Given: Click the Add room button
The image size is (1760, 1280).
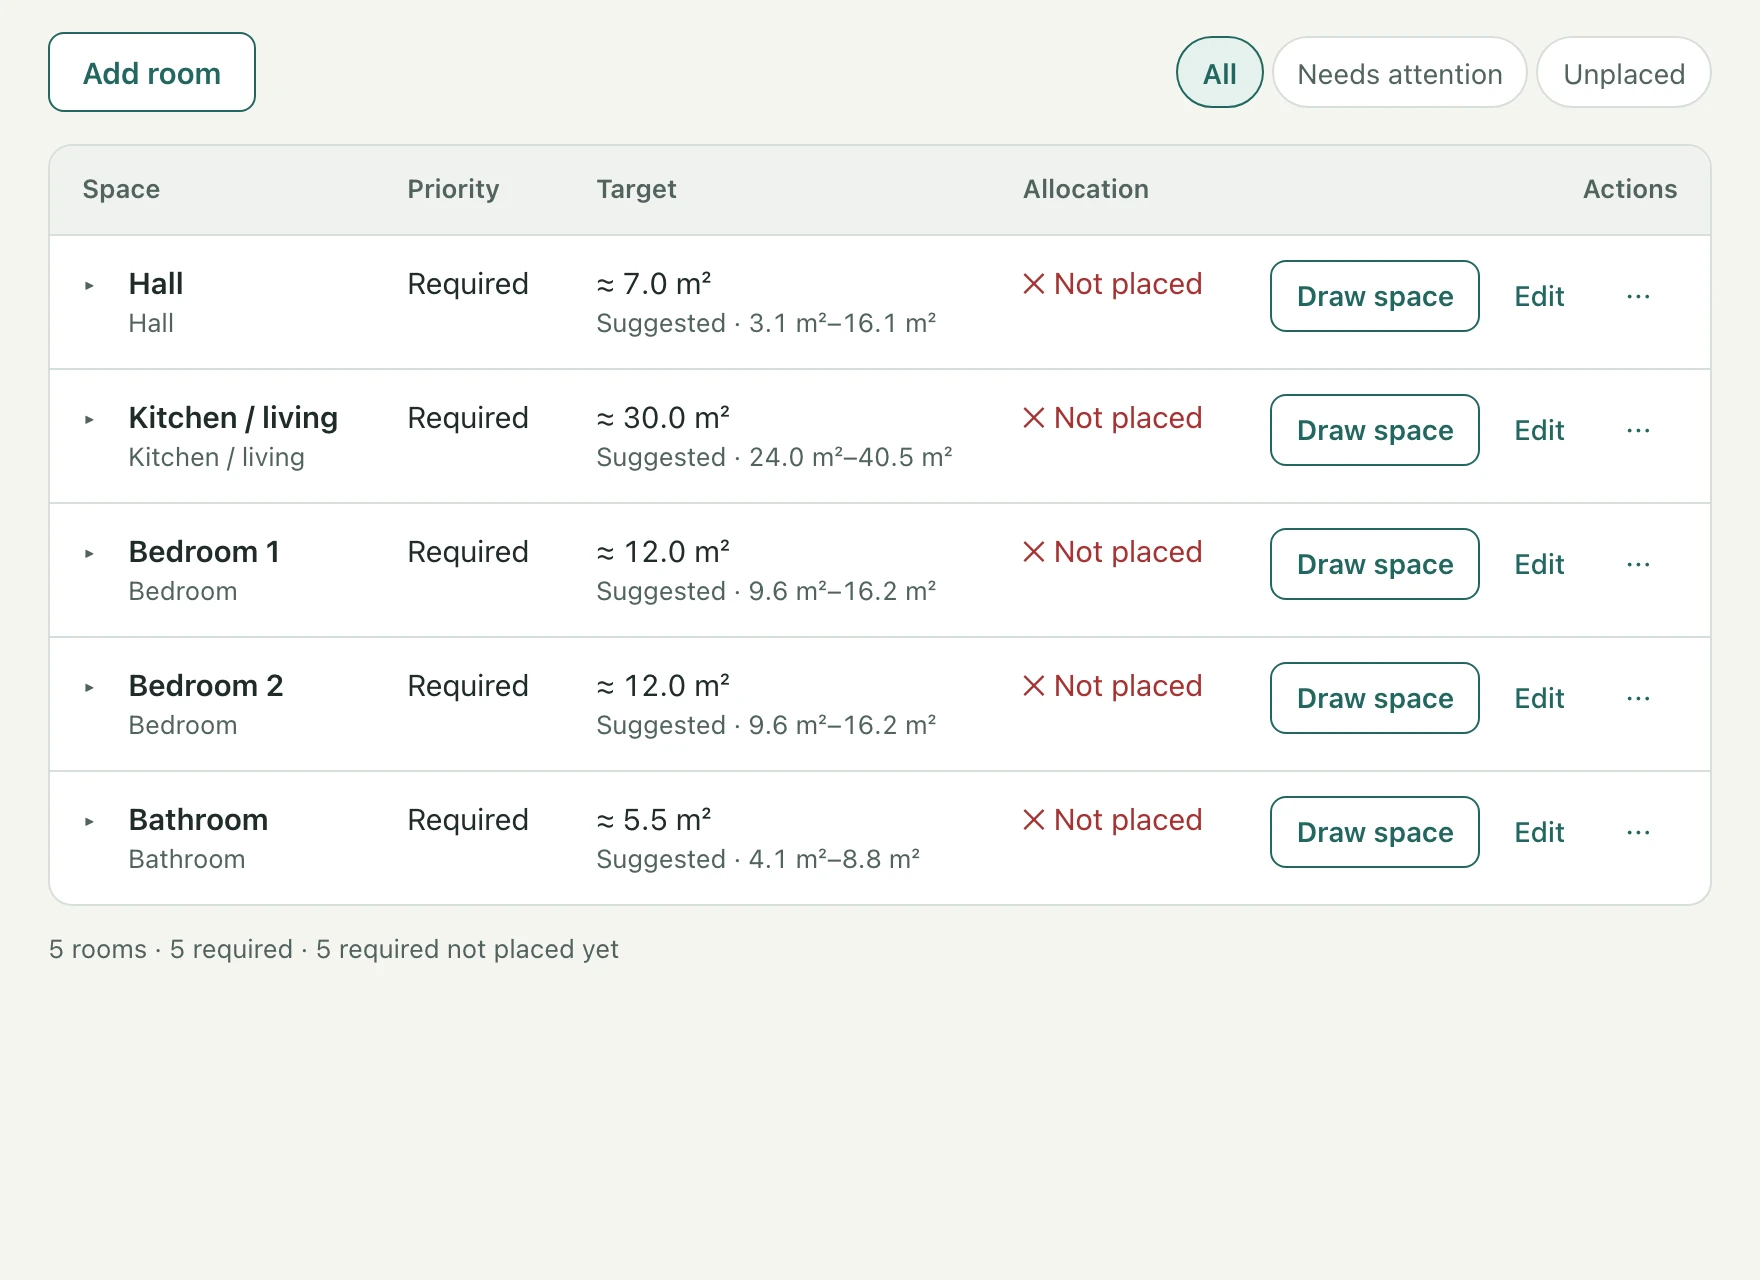Looking at the screenshot, I should pyautogui.click(x=152, y=72).
